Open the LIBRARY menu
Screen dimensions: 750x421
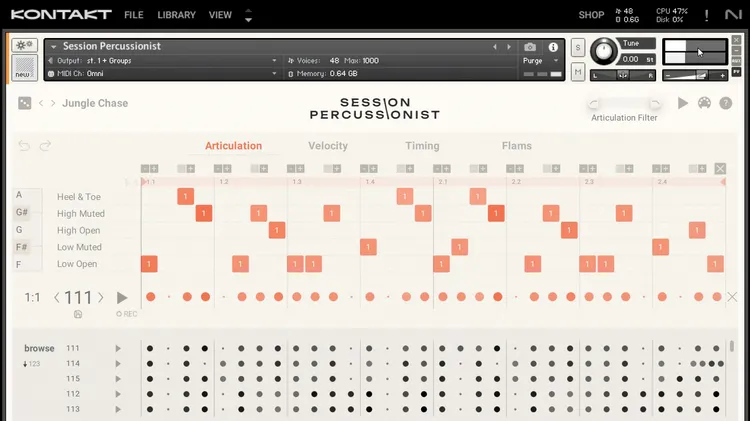click(177, 15)
